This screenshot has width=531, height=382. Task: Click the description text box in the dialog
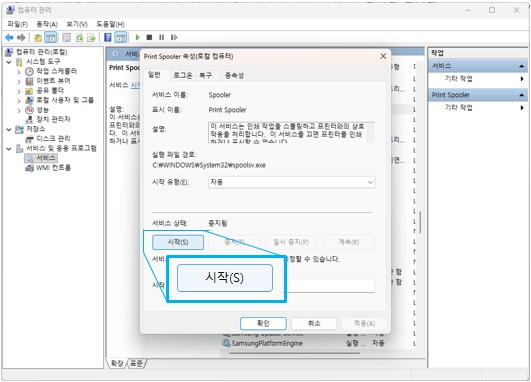click(291, 132)
